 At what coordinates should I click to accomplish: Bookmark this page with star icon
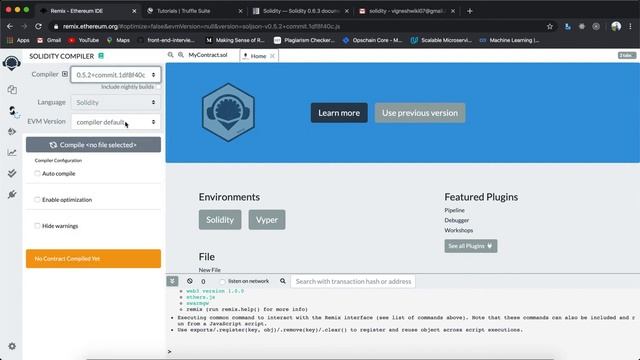click(x=550, y=27)
